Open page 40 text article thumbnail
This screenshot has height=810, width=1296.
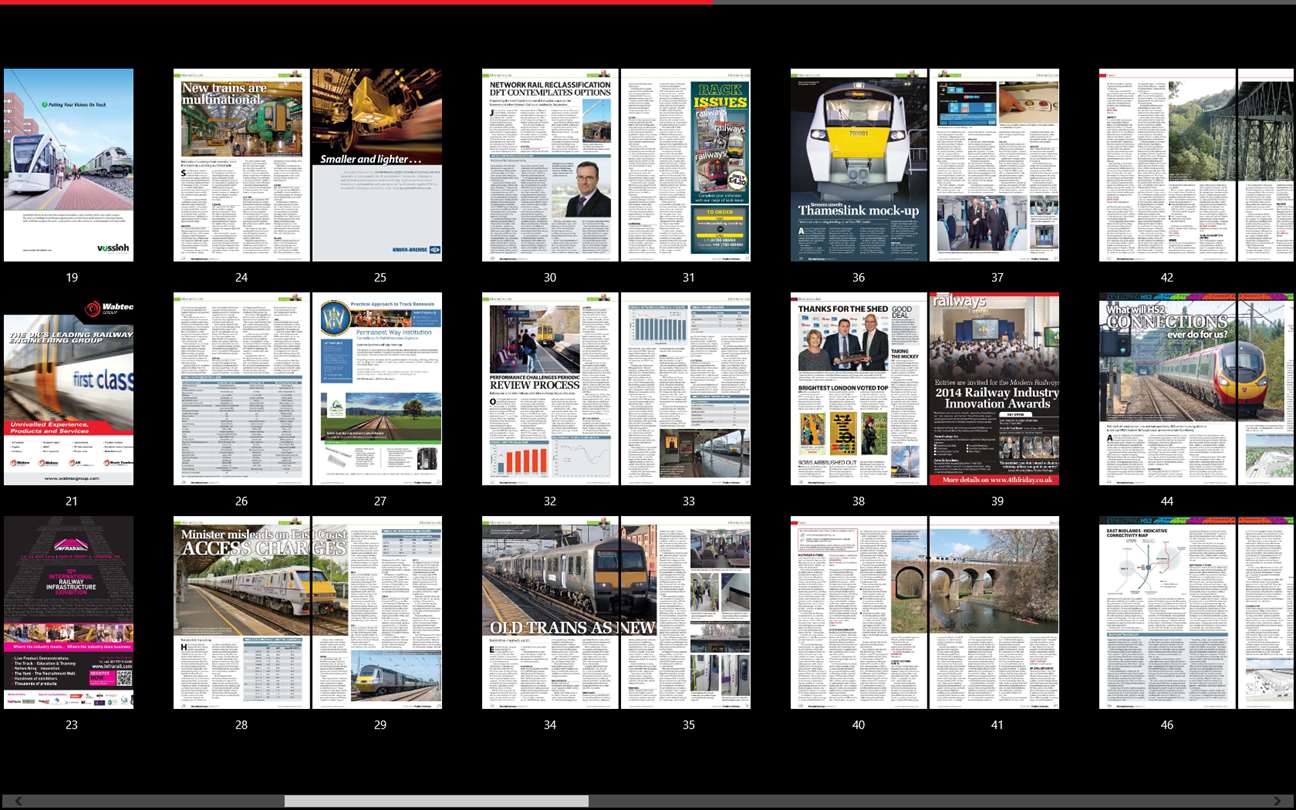click(x=859, y=613)
